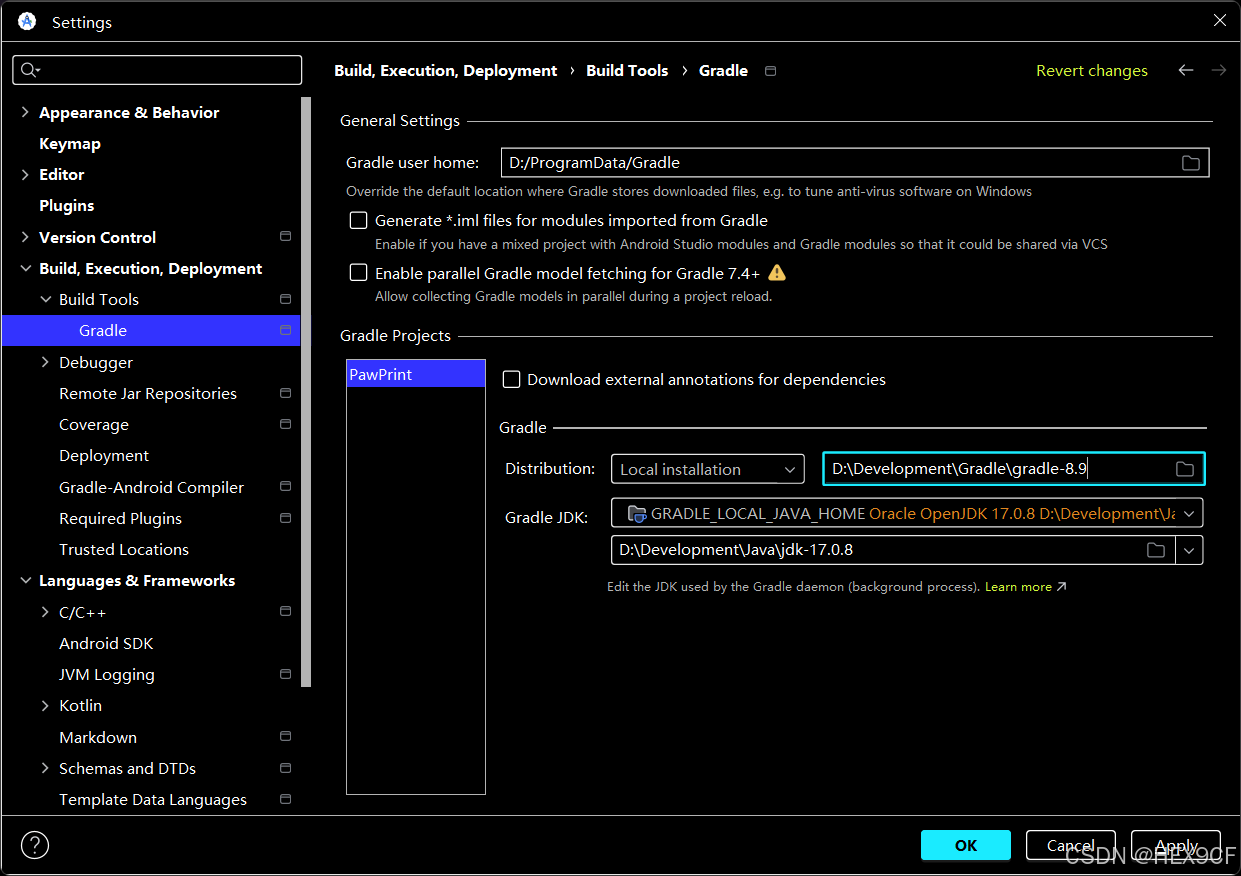The width and height of the screenshot is (1241, 876).
Task: Click project-level icon on Required Plugins row
Action: click(x=285, y=518)
